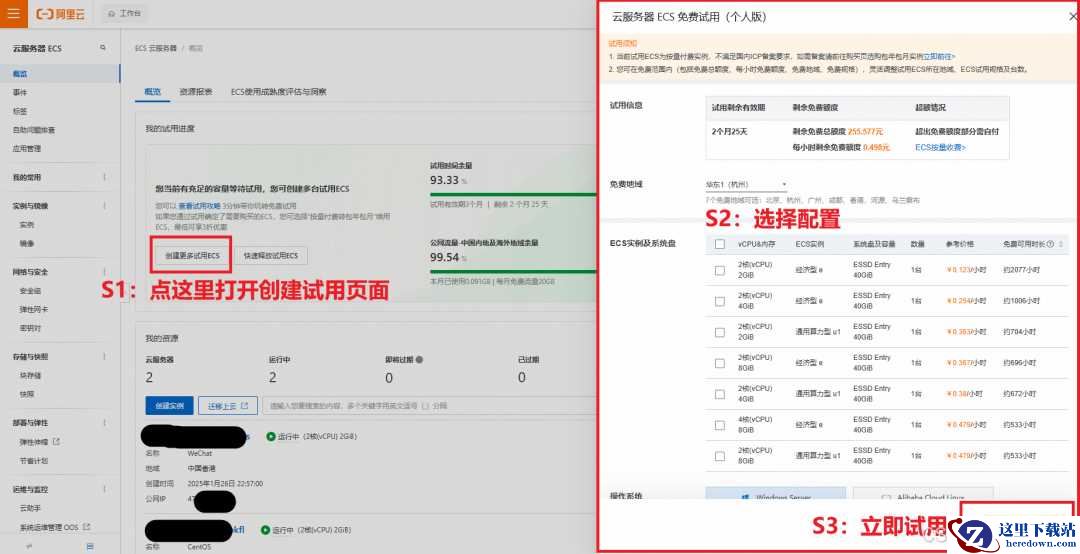Image resolution: width=1080 pixels, height=554 pixels.
Task: Click the 迁移上云 button
Action: 228,406
